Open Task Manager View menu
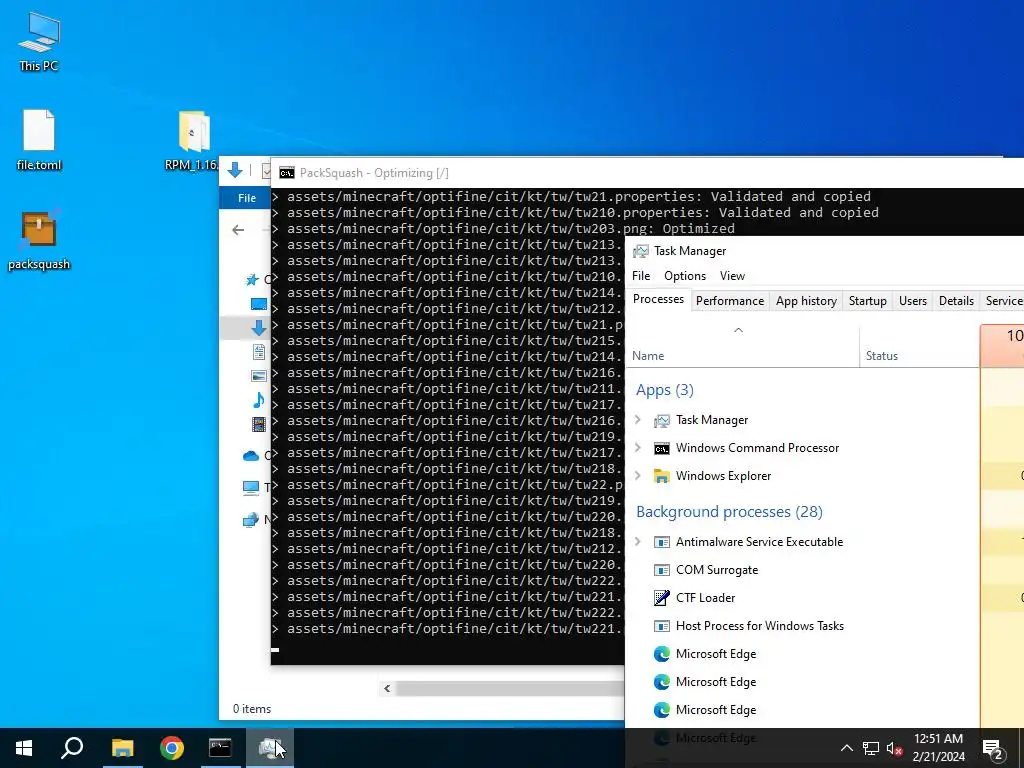Viewport: 1024px width, 768px height. coord(732,276)
